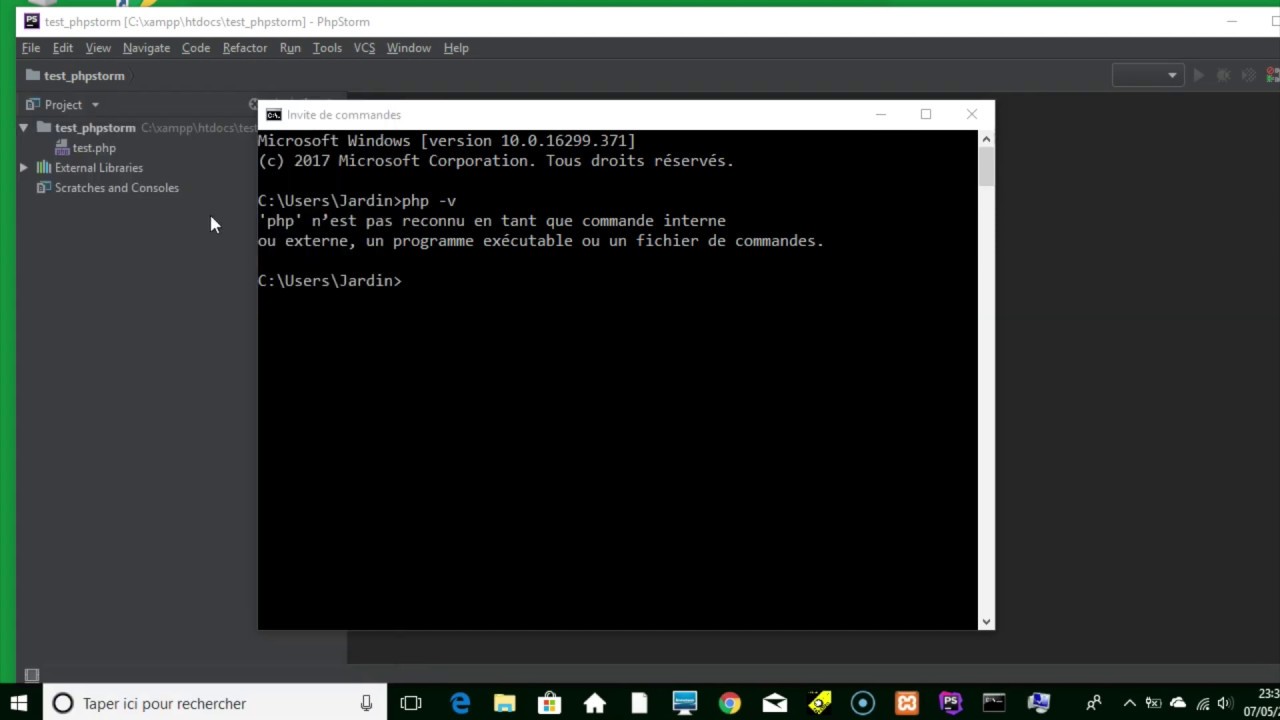Click the Command Prompt window icon
This screenshot has width=1280, height=720.
tap(273, 115)
